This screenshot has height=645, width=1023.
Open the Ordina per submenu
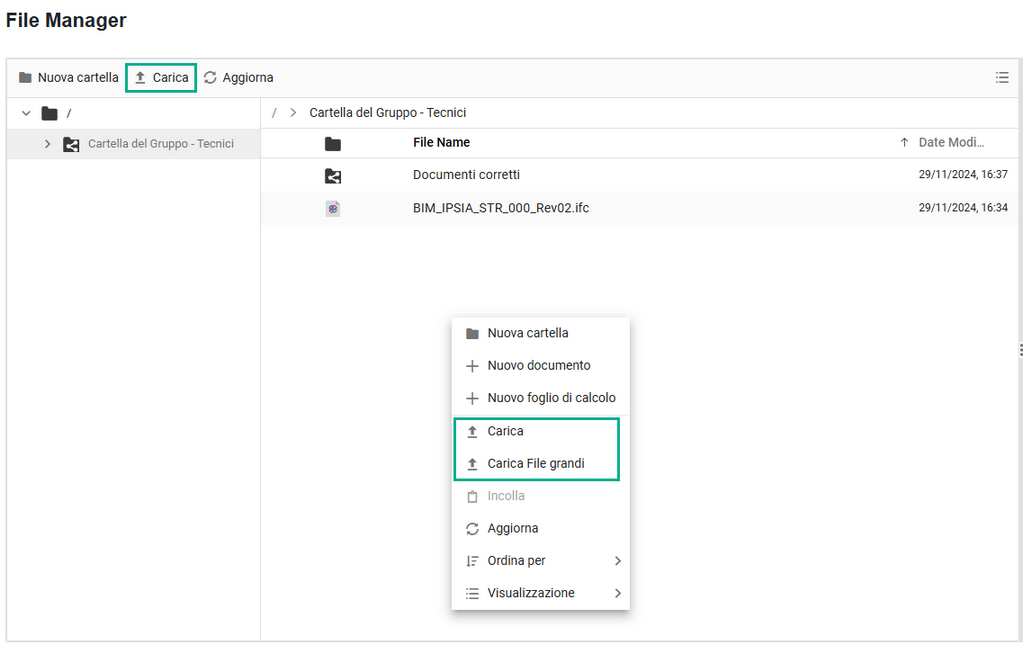tap(516, 561)
